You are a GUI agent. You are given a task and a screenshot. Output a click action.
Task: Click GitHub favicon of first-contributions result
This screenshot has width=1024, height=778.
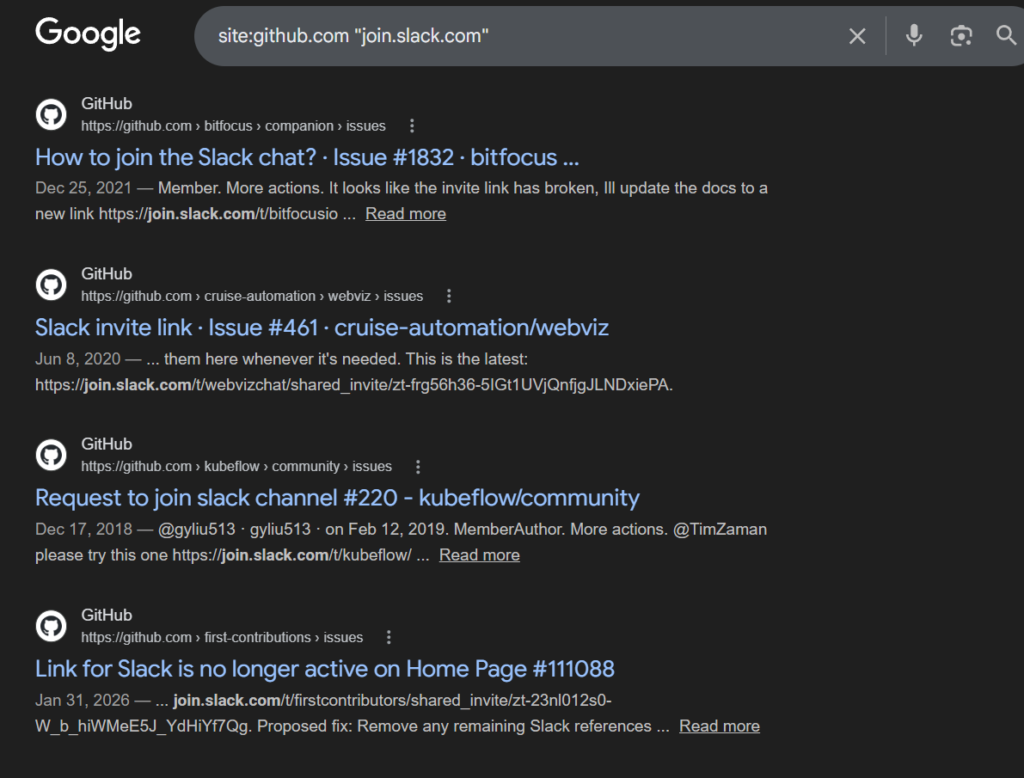[51, 626]
